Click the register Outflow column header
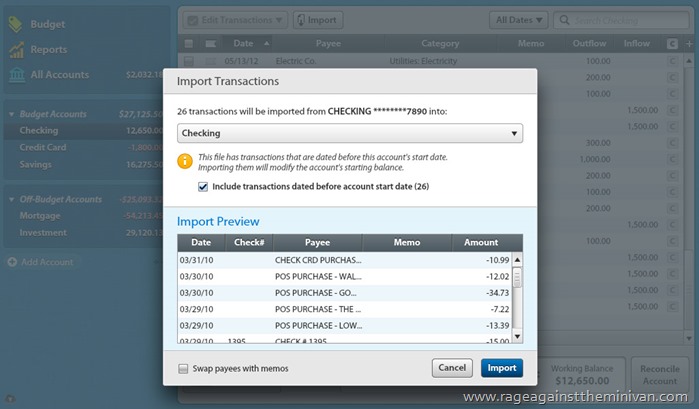This screenshot has width=699, height=409. click(x=589, y=43)
